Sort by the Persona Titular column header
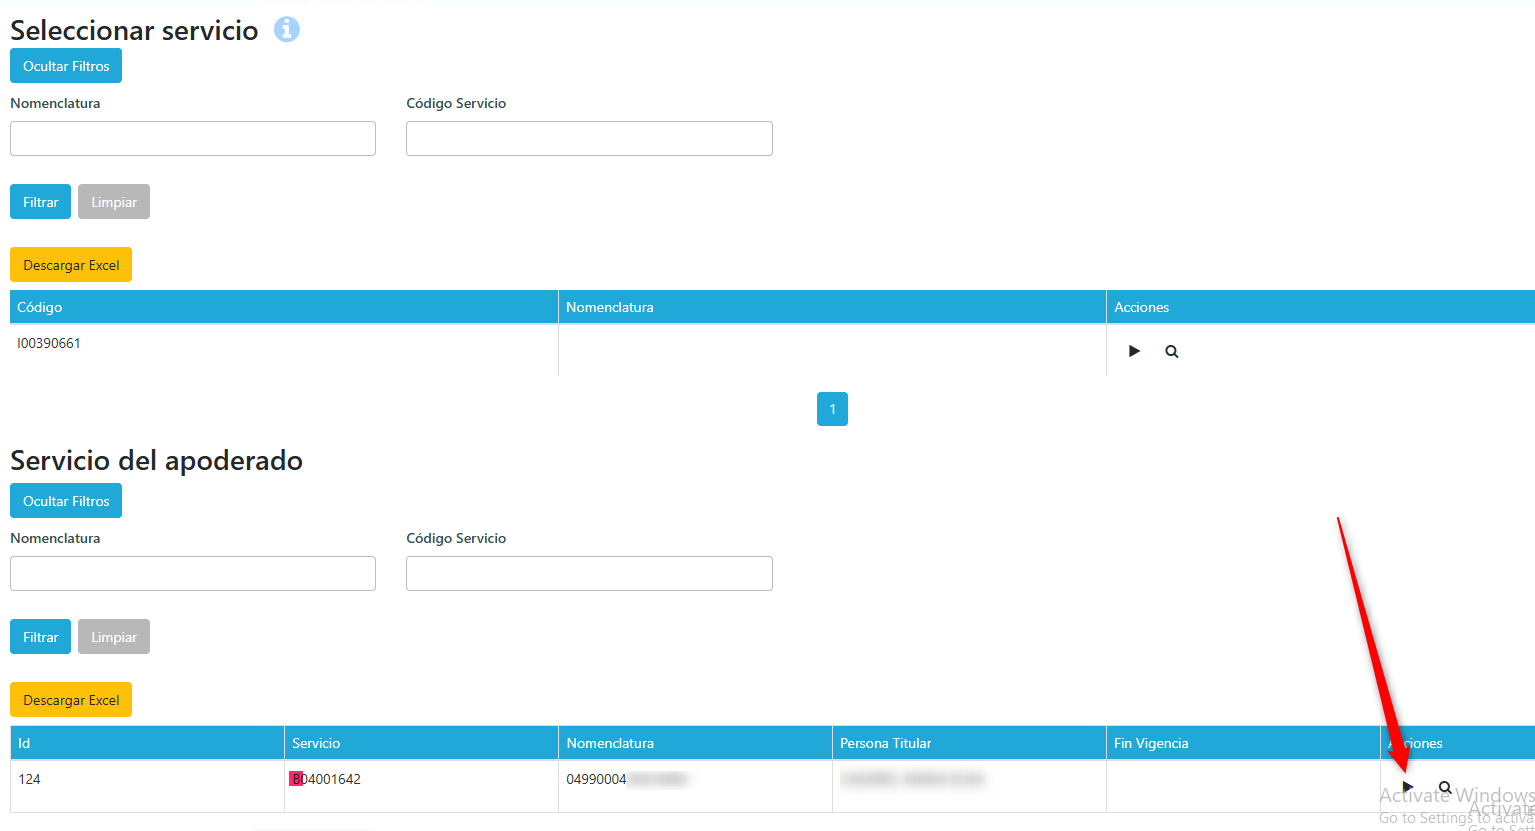Viewport: 1535px width, 831px height. [885, 743]
